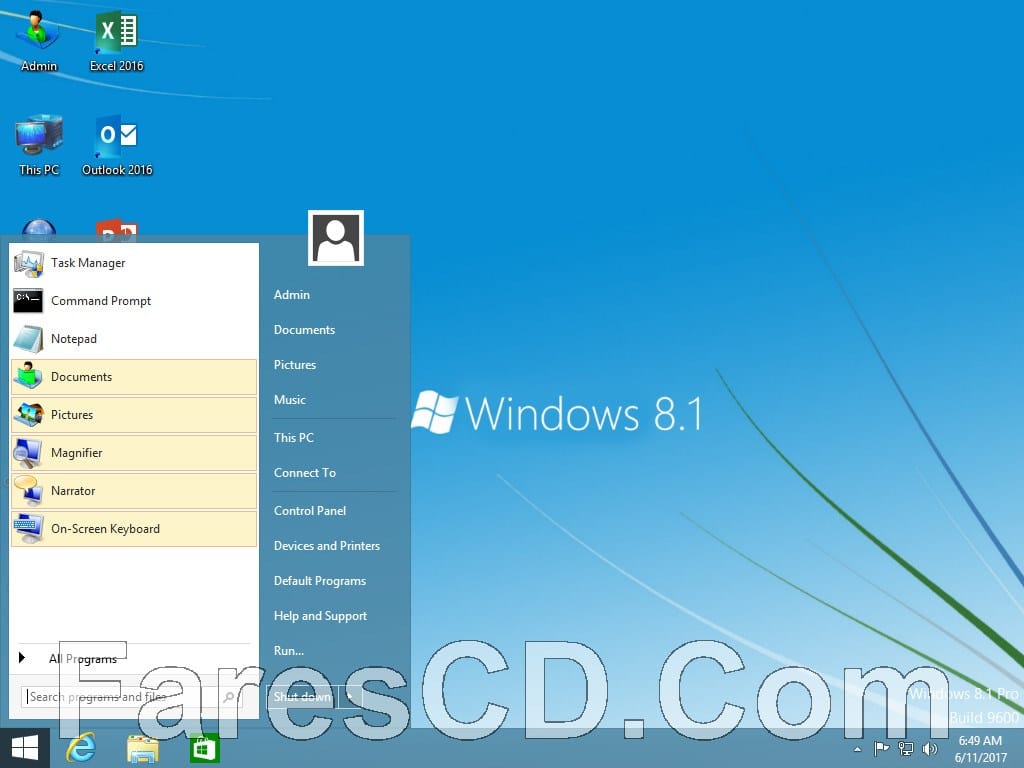Open Command Prompt from the Start menu
Viewport: 1024px width, 768px height.
click(x=134, y=301)
